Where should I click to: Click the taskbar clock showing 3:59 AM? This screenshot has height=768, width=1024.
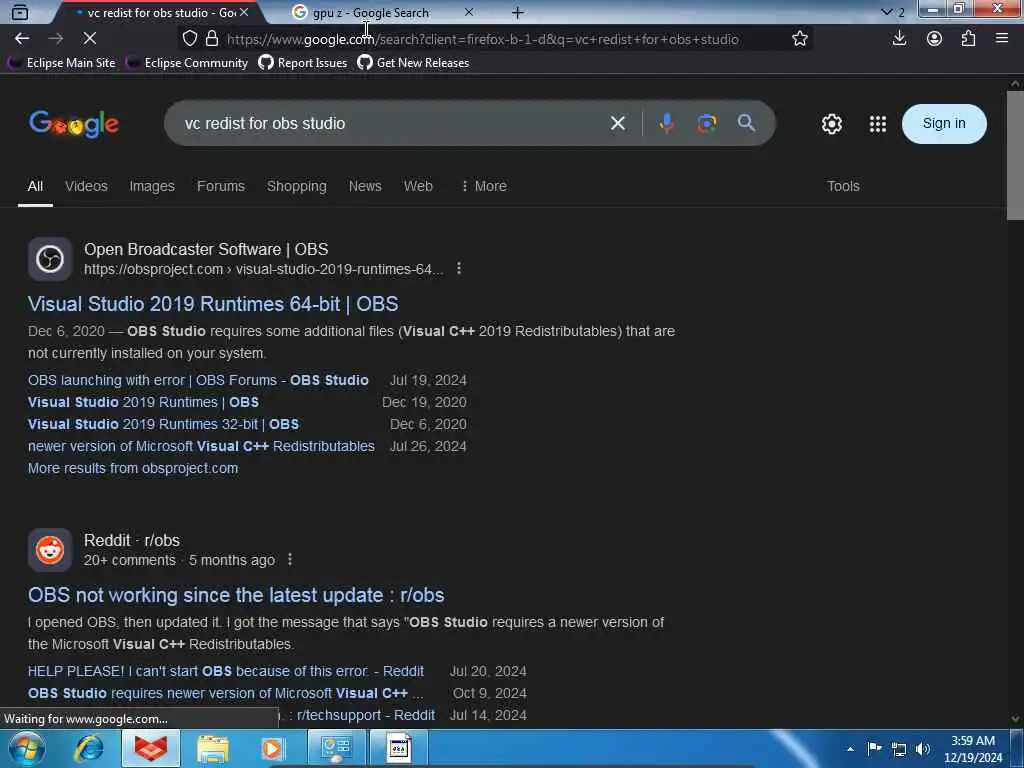pos(973,749)
